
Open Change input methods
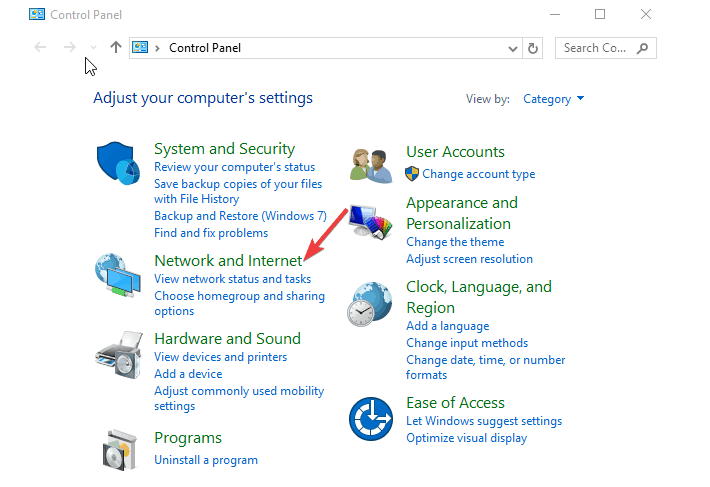point(467,343)
